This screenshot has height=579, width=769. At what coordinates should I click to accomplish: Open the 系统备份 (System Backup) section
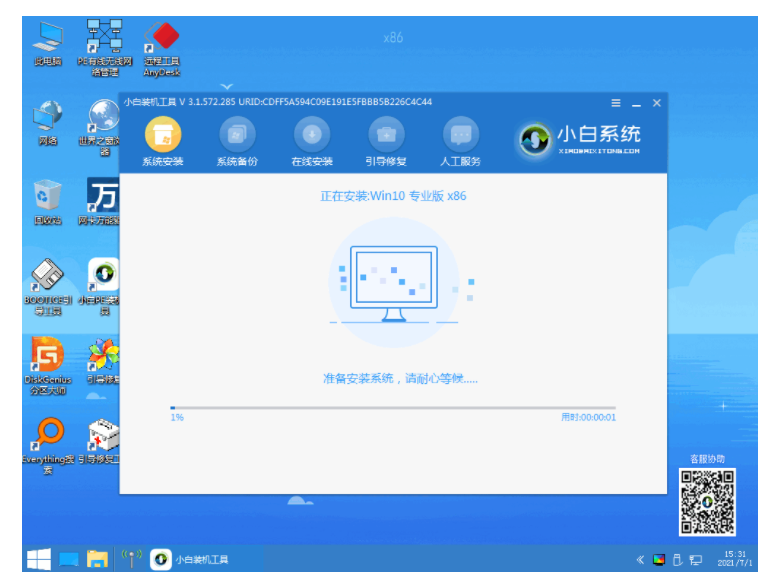(237, 135)
